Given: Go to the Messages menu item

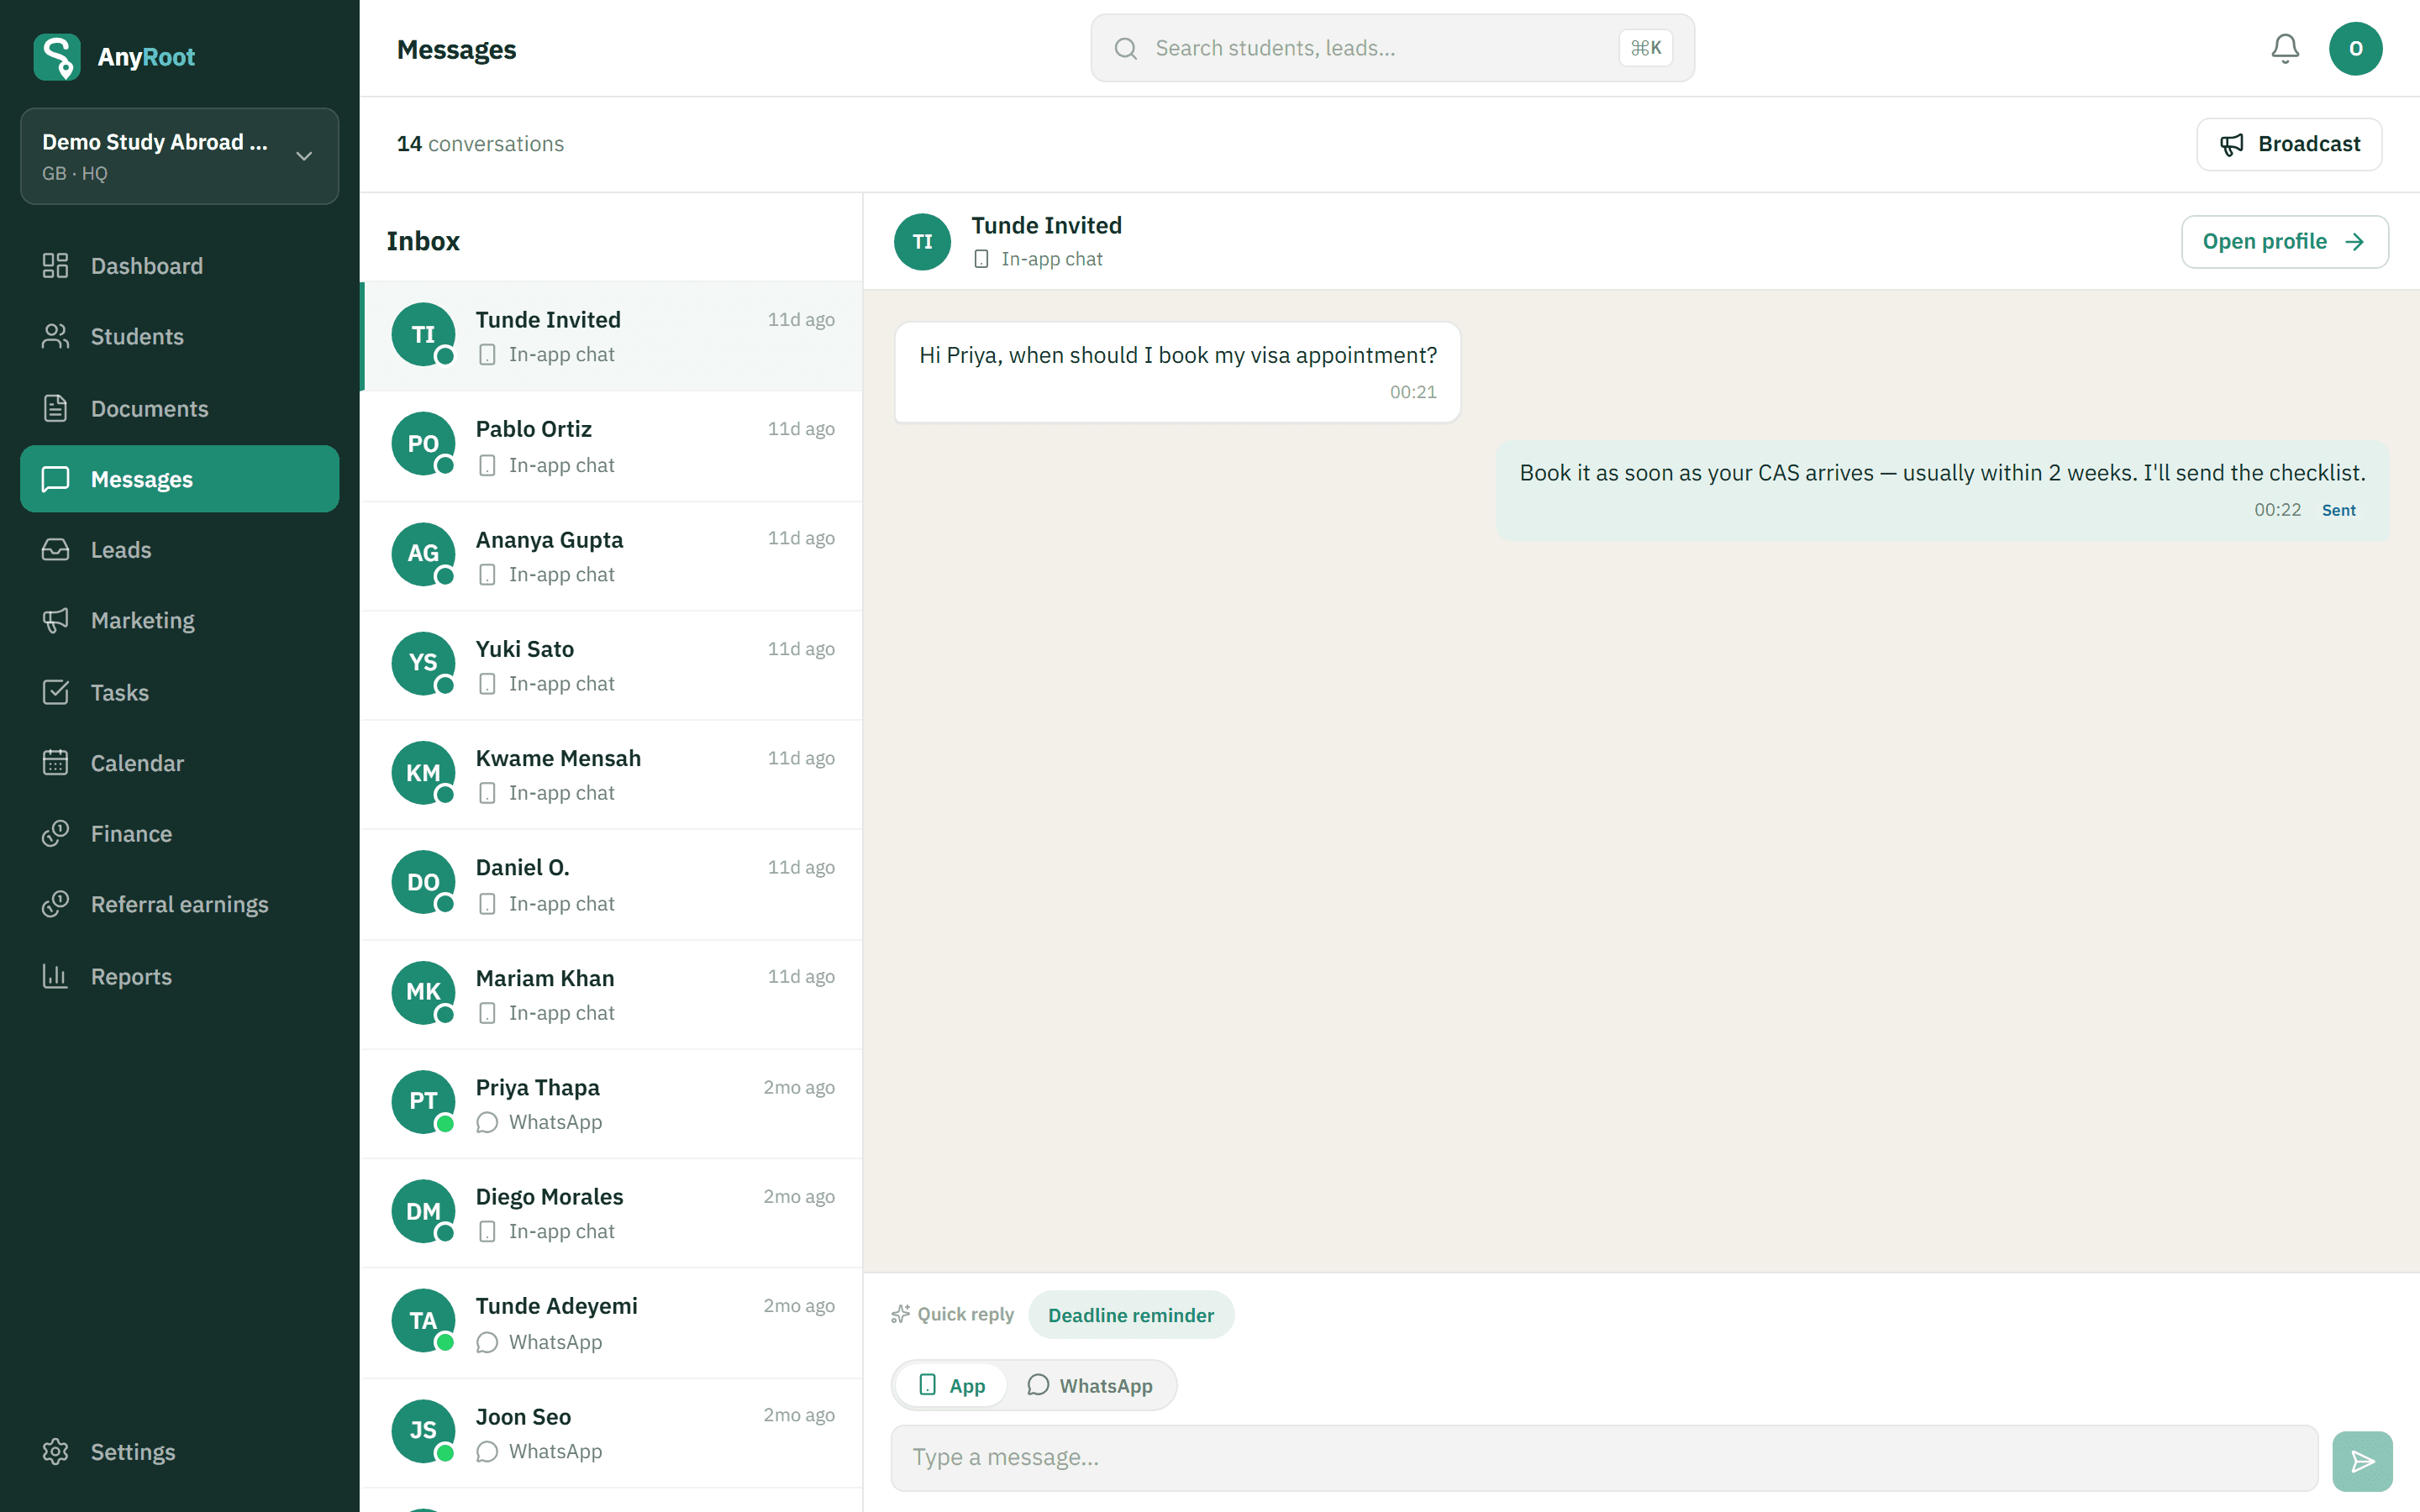Looking at the screenshot, I should 180,479.
